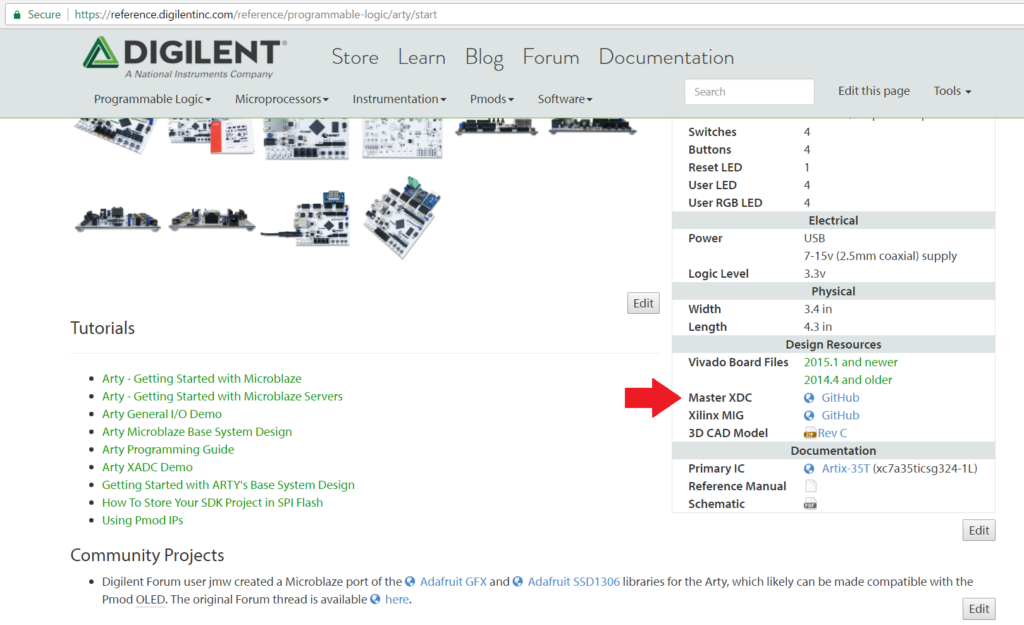Open Arty - Getting Started with Microblaze
1024x625 pixels.
click(x=202, y=379)
